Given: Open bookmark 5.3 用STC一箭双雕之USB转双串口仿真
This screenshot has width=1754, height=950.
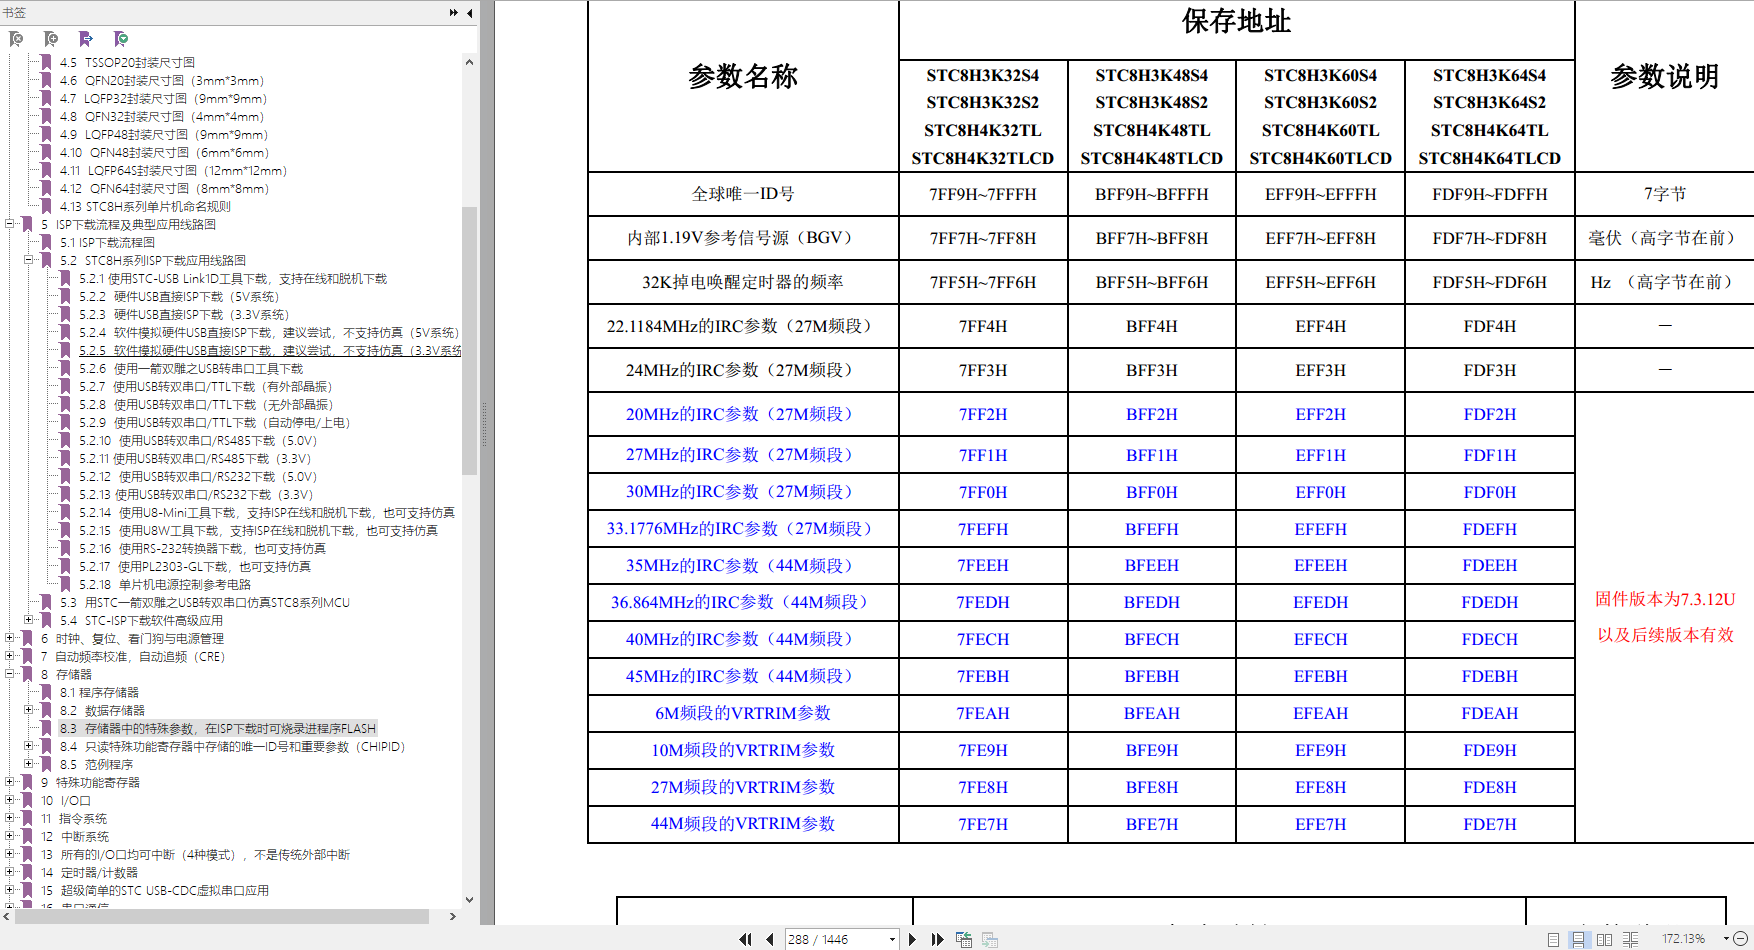Looking at the screenshot, I should pyautogui.click(x=205, y=602).
